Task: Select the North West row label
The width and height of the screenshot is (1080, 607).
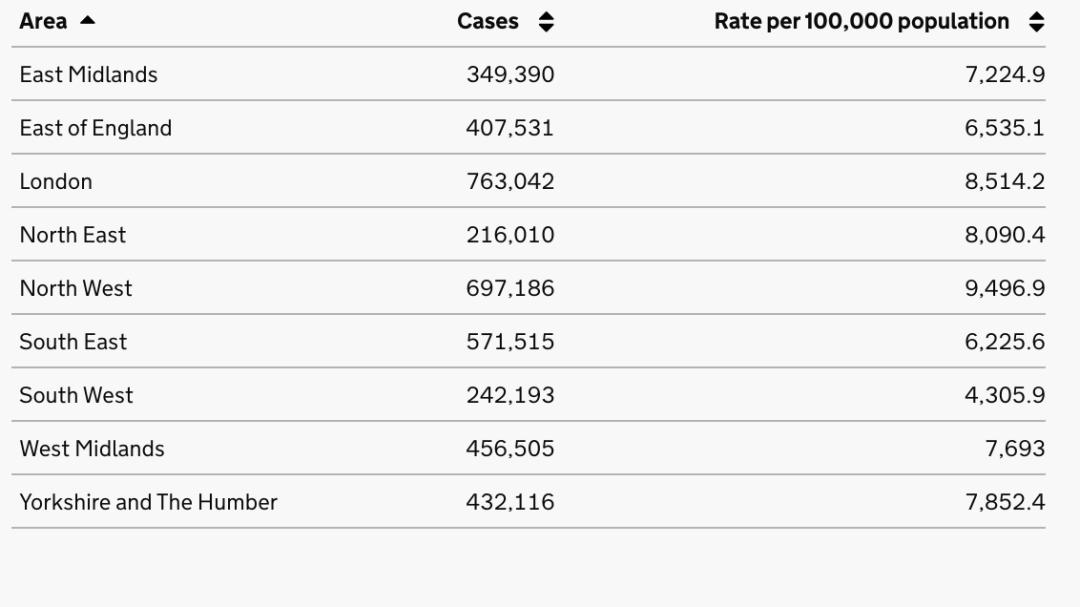Action: point(76,288)
